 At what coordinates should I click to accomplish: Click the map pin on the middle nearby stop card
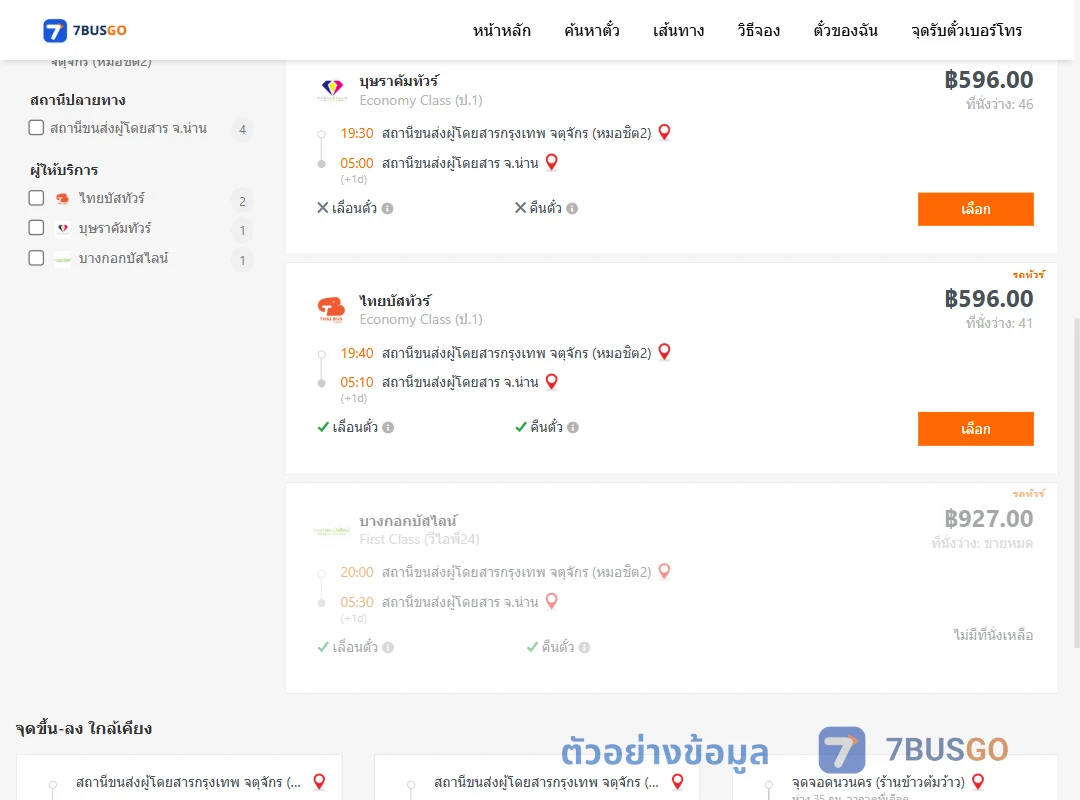(678, 781)
